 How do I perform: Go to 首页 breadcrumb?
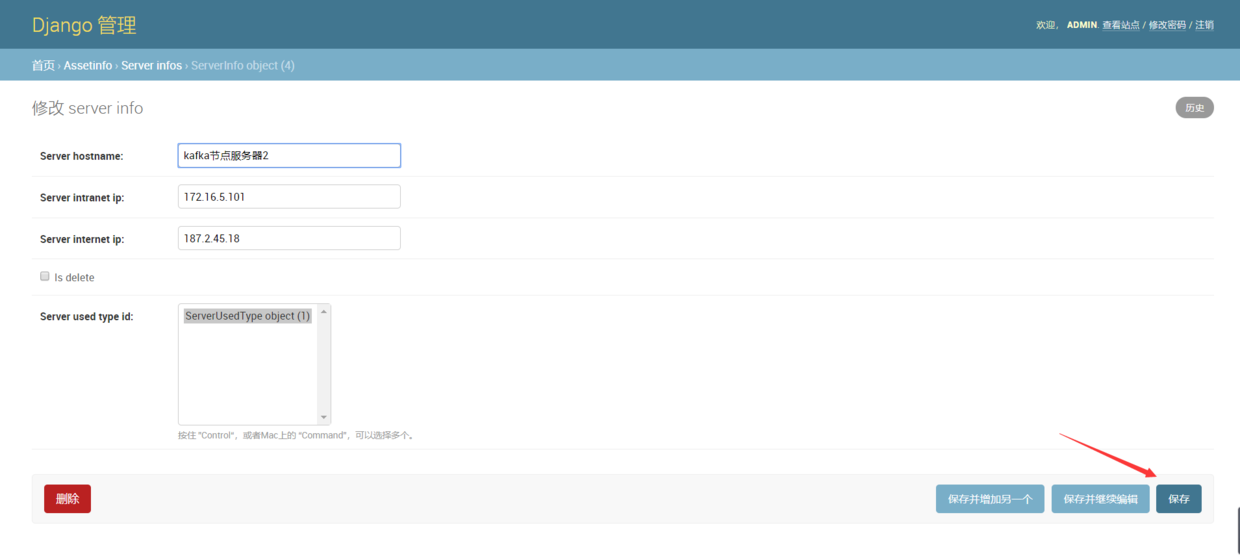[x=43, y=65]
